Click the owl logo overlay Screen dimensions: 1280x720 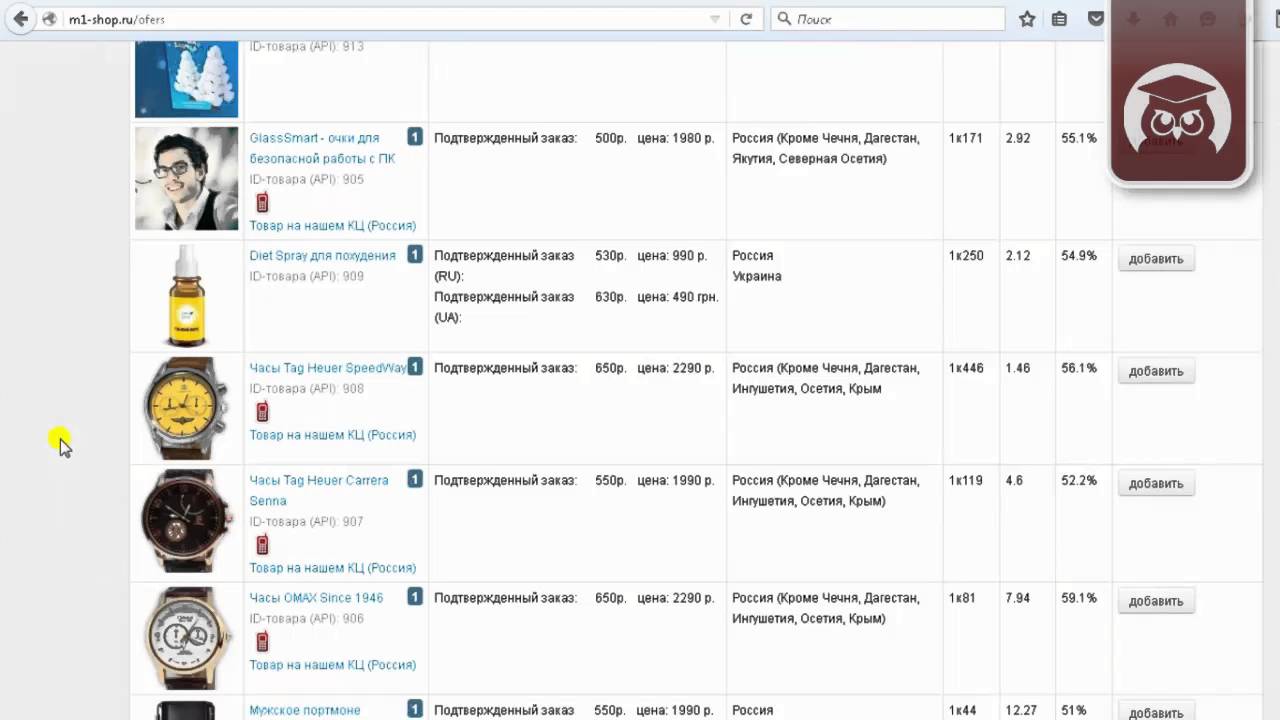1180,110
